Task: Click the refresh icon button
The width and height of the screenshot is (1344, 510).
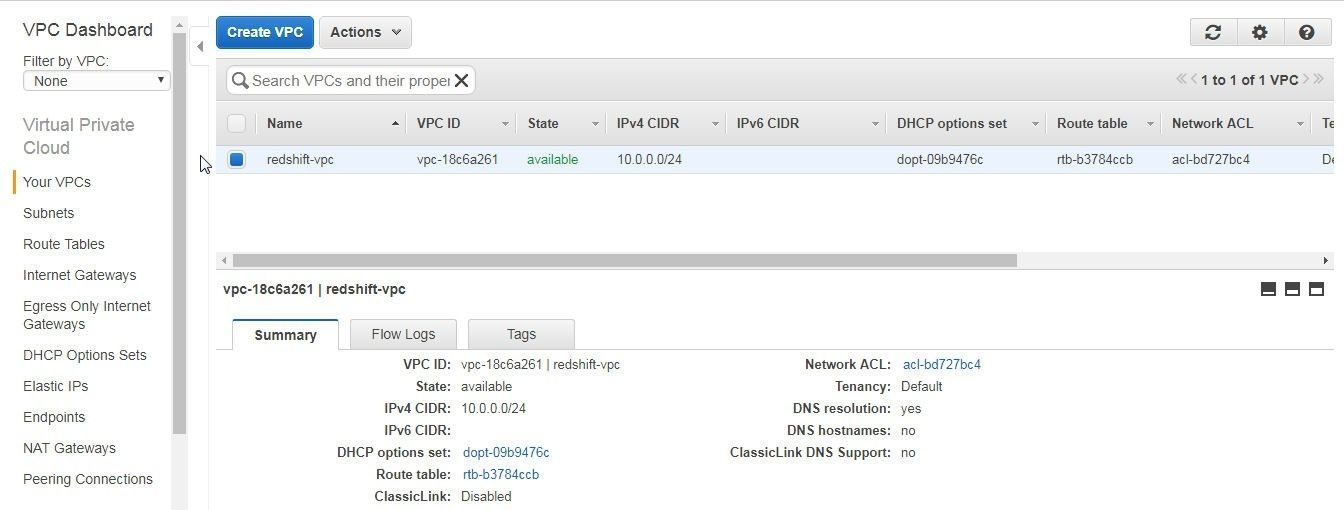Action: [1213, 32]
